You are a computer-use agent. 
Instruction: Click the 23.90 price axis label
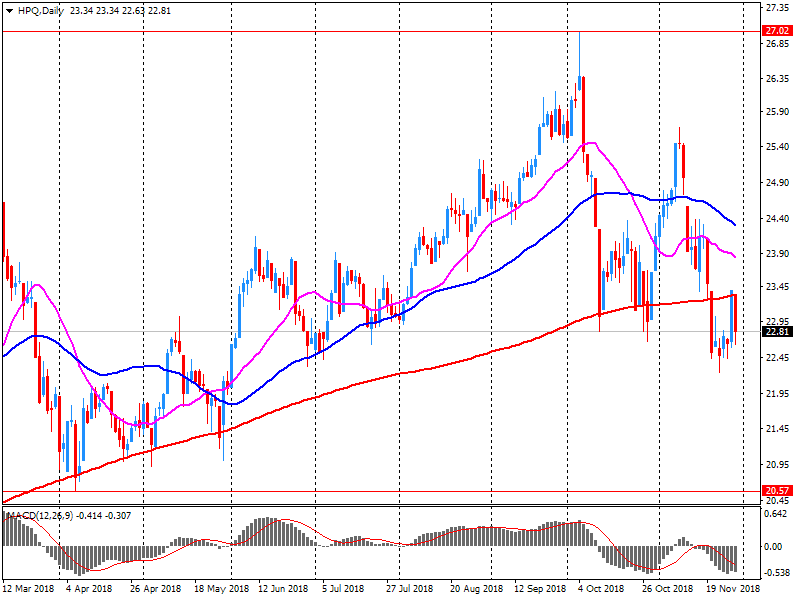[x=777, y=254]
